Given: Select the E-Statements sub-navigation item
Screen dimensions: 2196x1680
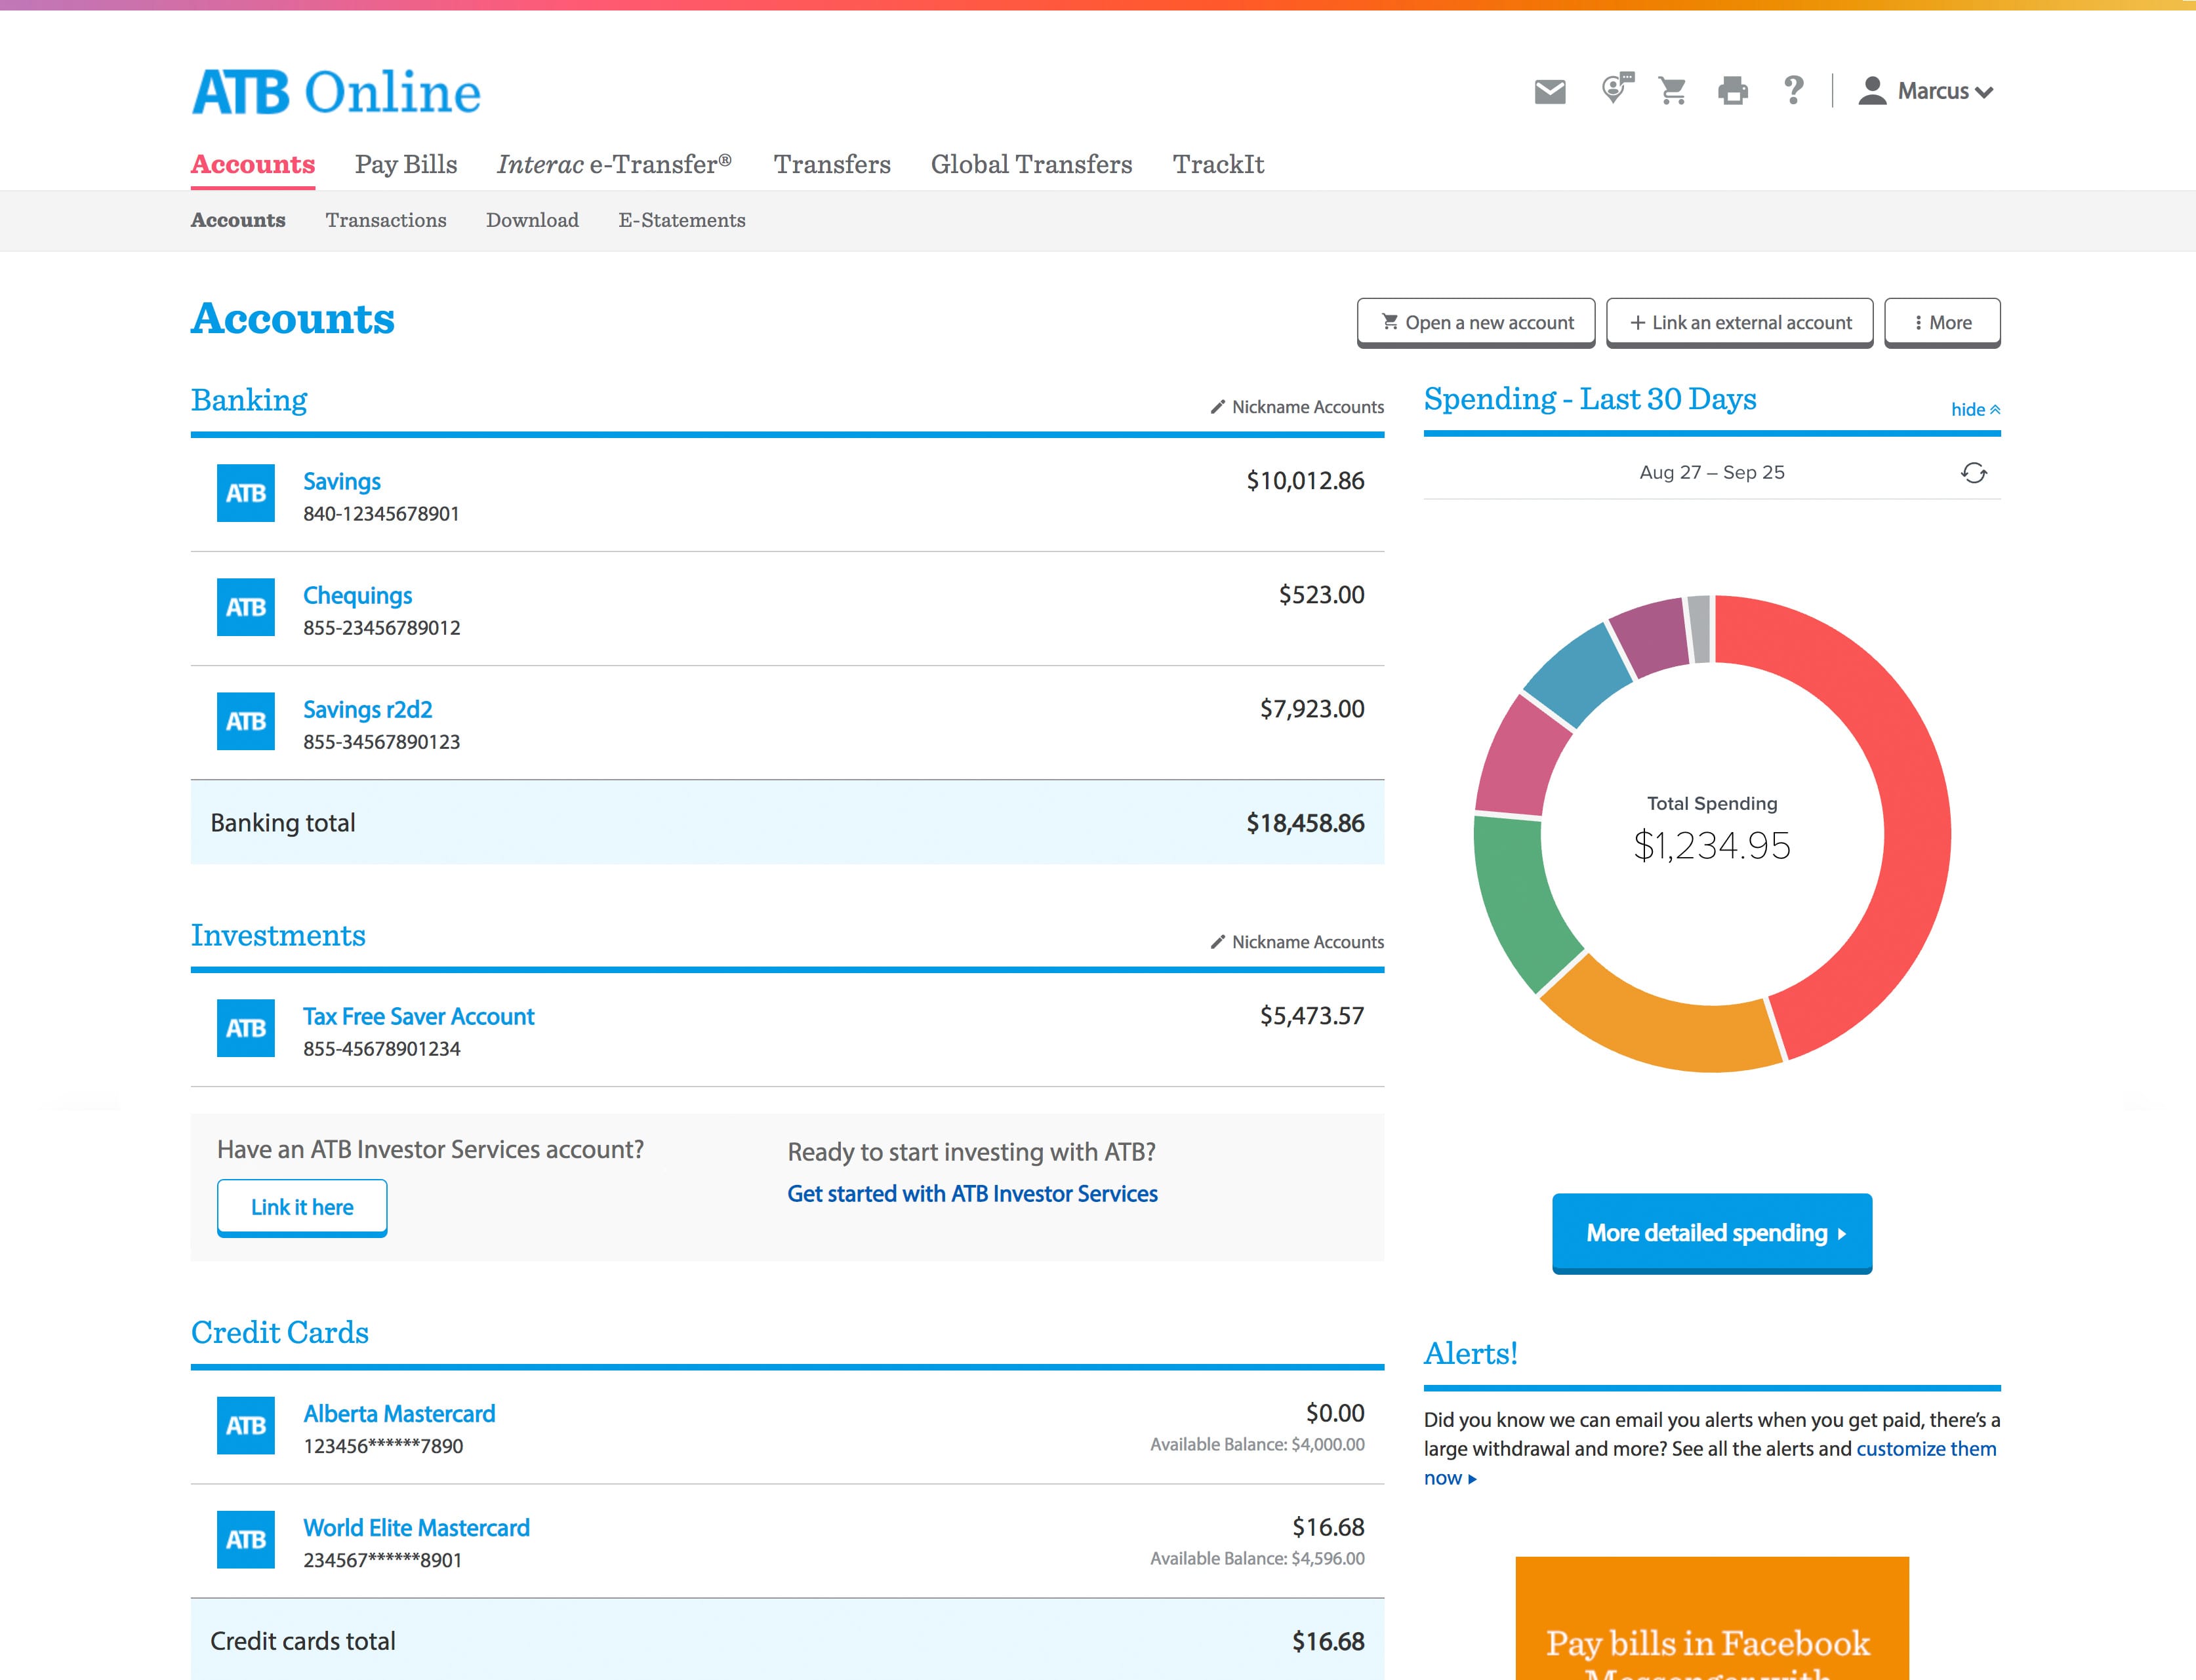Looking at the screenshot, I should point(682,220).
